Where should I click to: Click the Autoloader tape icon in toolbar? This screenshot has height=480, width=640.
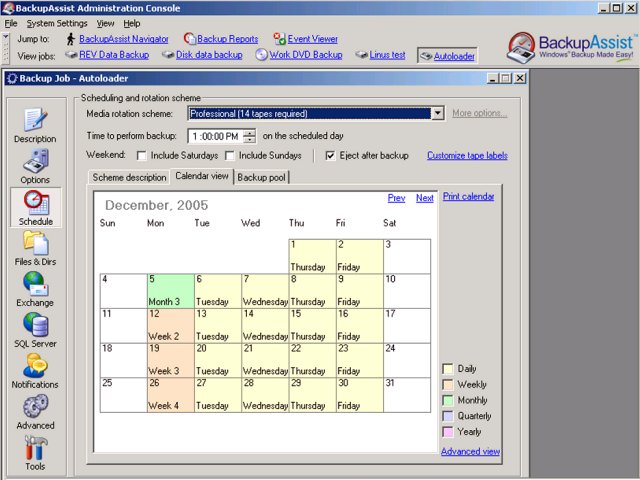click(426, 56)
